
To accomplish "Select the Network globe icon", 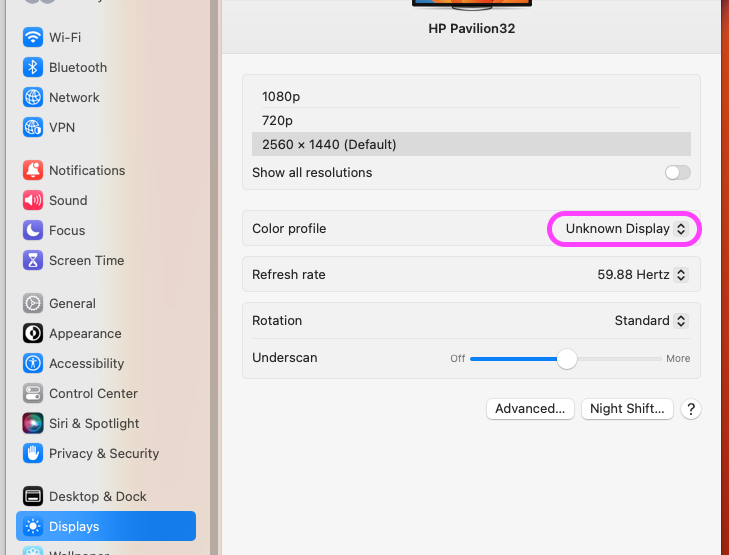I will click(33, 97).
